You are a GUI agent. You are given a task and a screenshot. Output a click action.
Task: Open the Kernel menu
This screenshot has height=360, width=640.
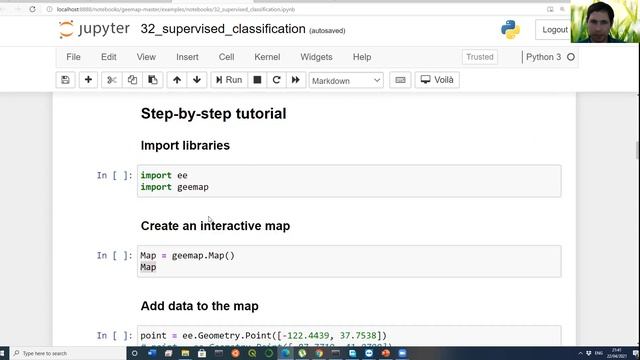(267, 57)
